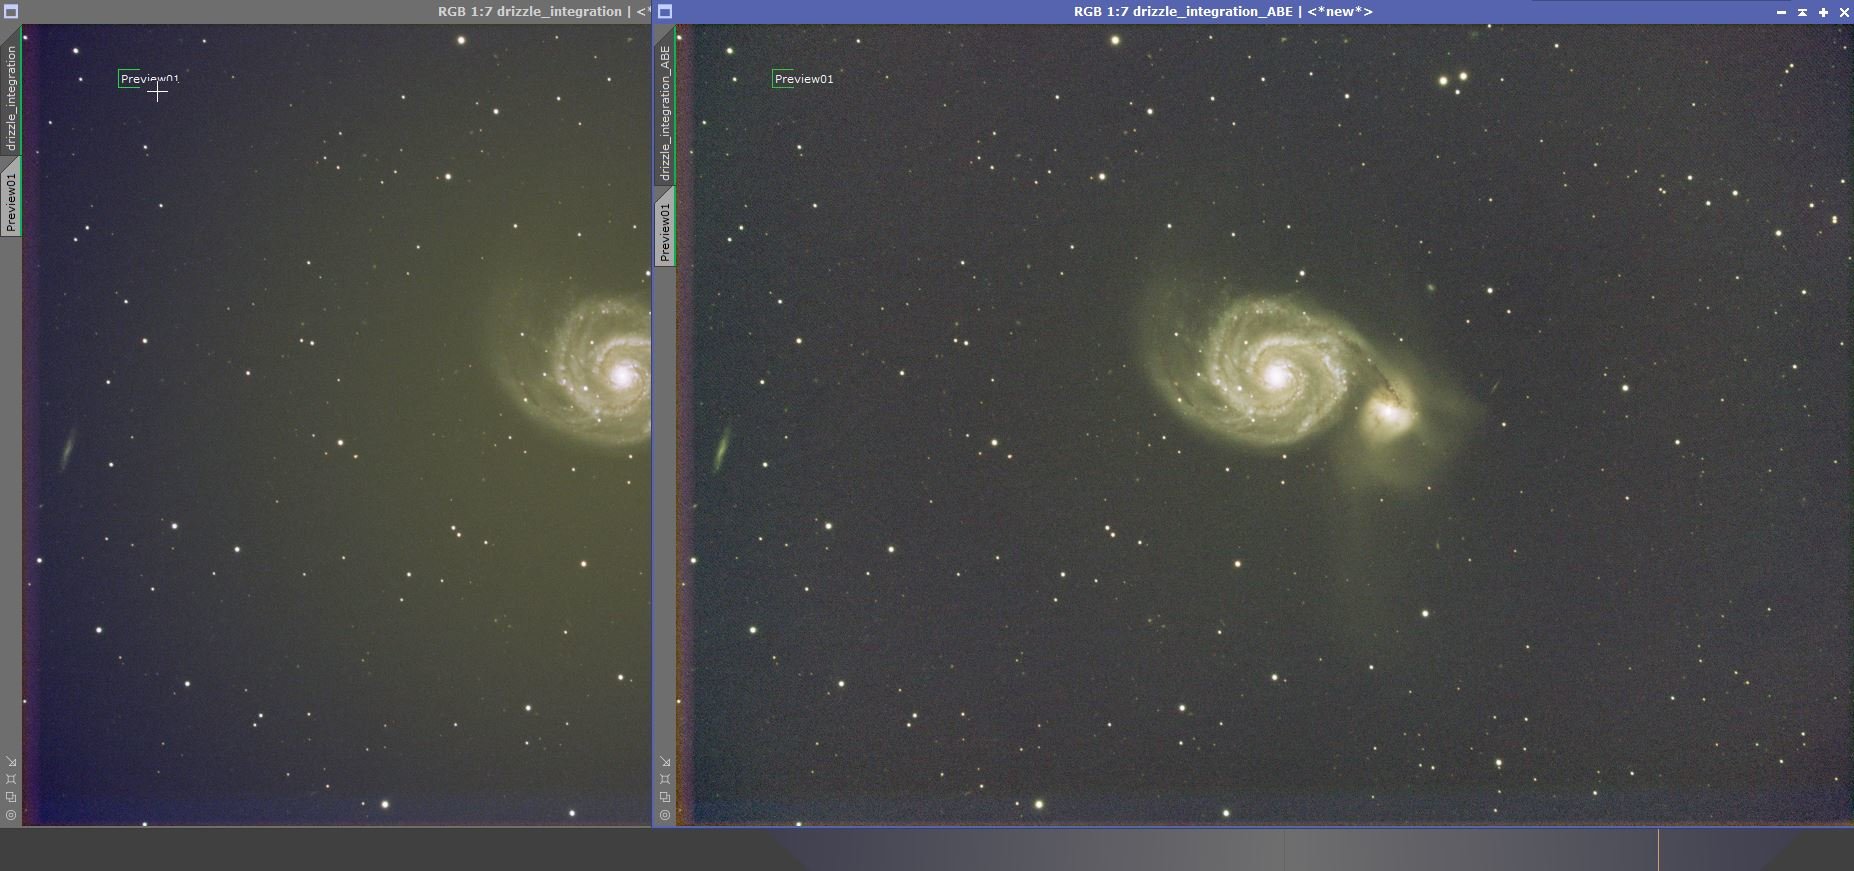This screenshot has height=871, width=1854.
Task: Minimize the drizzle_integration_ABE window
Action: pyautogui.click(x=1781, y=12)
